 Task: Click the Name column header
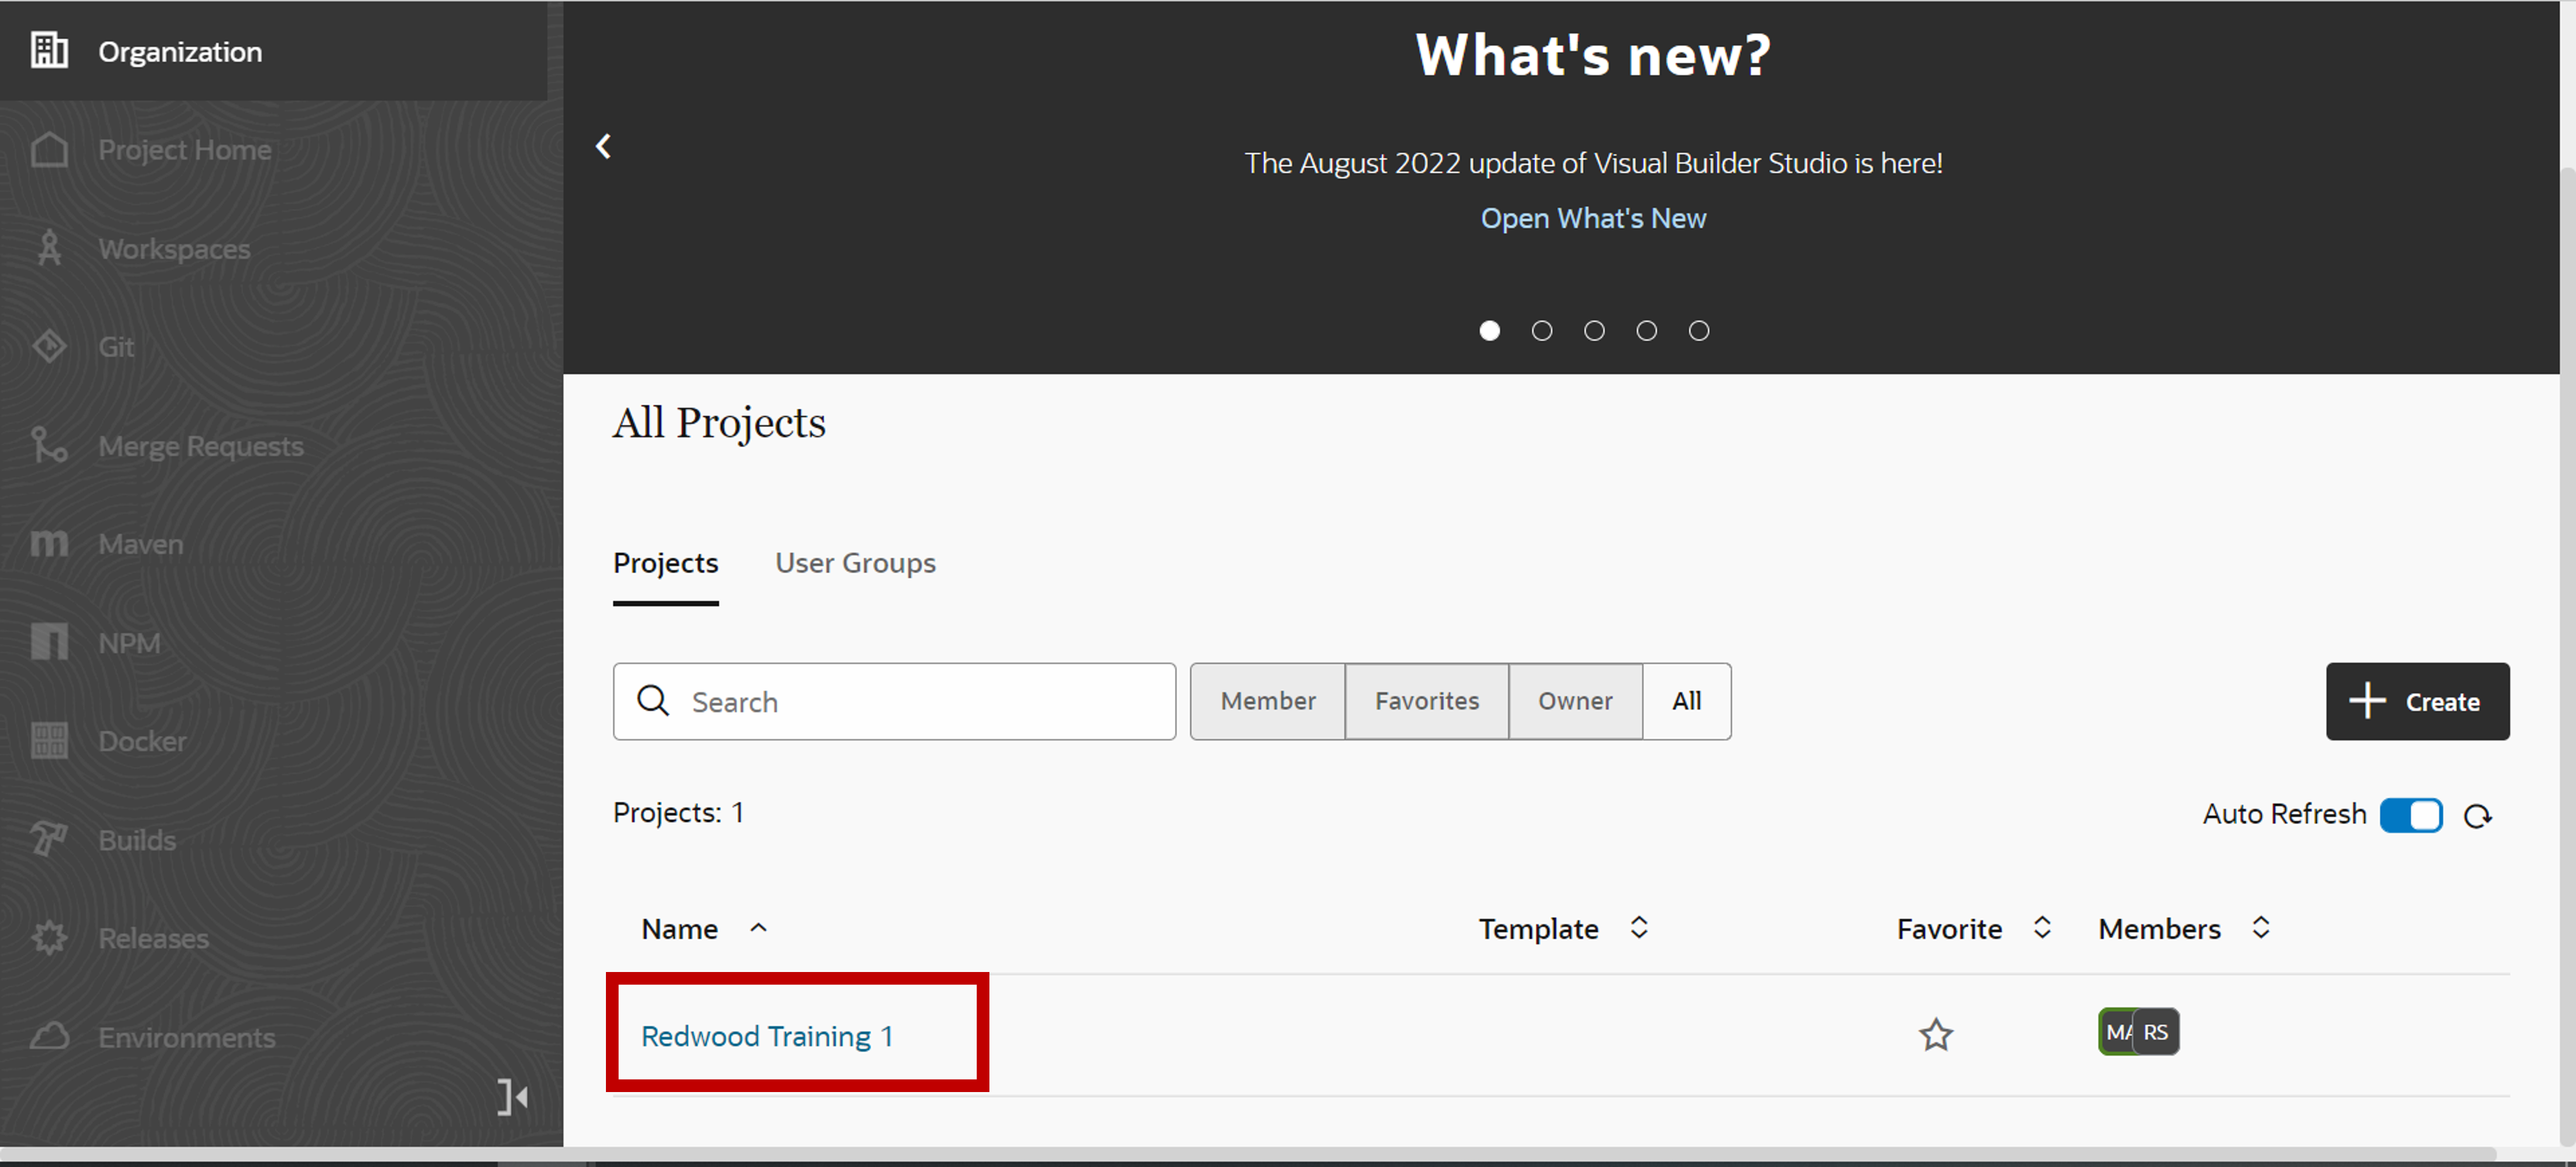pyautogui.click(x=679, y=929)
